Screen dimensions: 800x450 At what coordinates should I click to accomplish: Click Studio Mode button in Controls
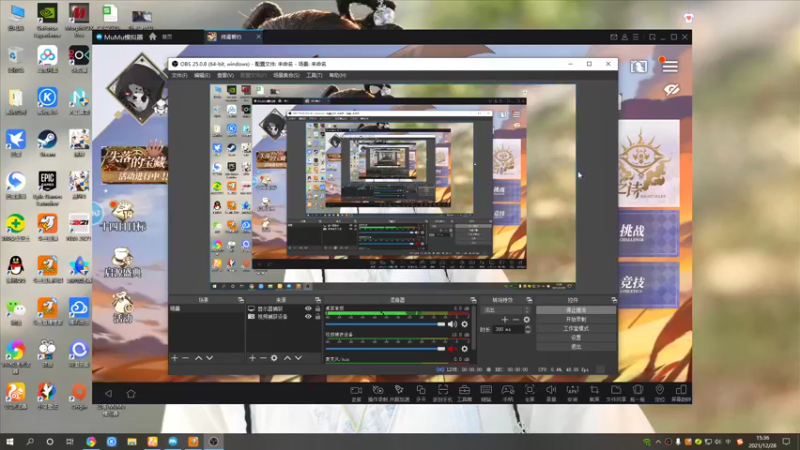point(576,329)
